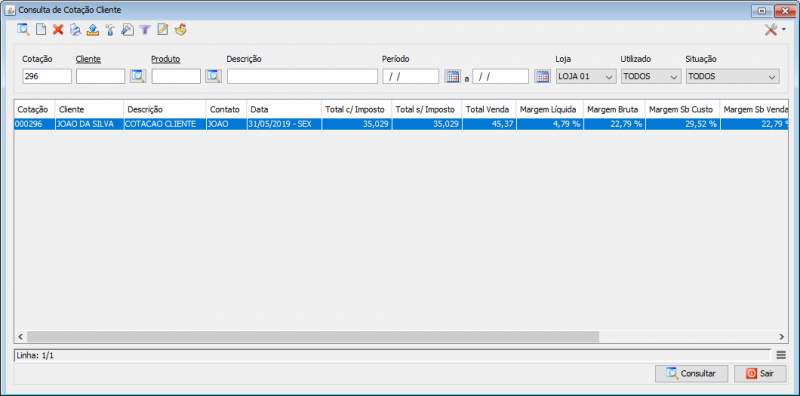Viewport: 800px width, 396px height.
Task: Click the Descrição input field
Action: pyautogui.click(x=303, y=77)
